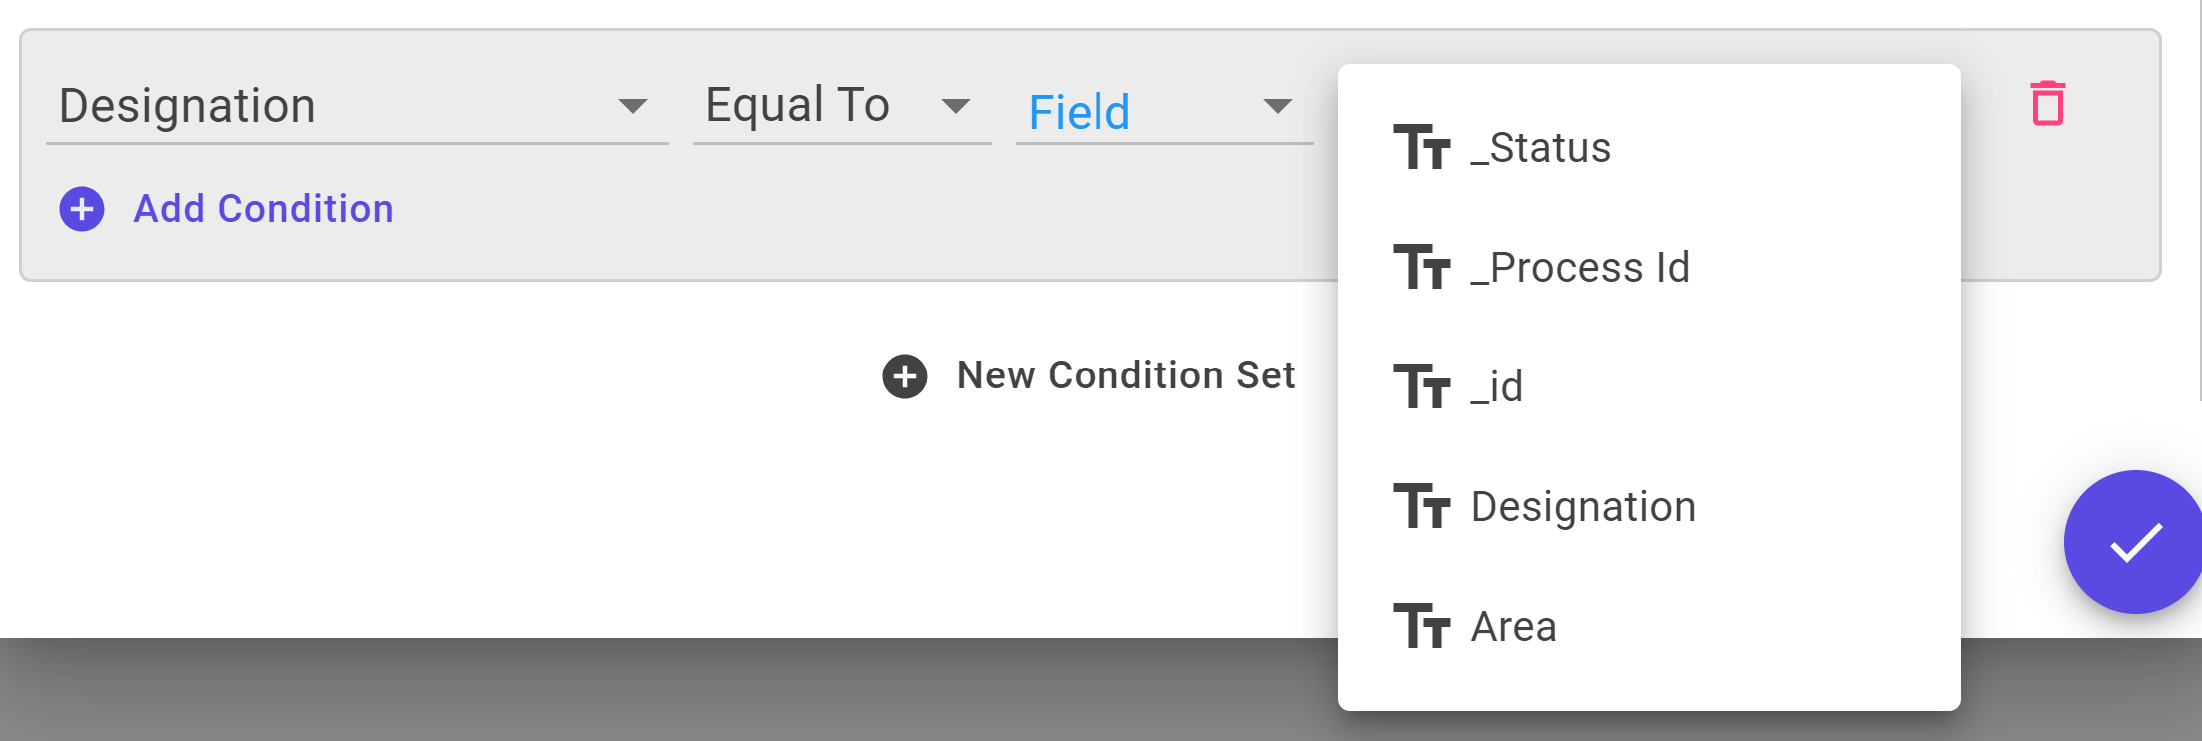2202x741 pixels.
Task: Click text-type icon next to Designation option
Action: (1421, 506)
